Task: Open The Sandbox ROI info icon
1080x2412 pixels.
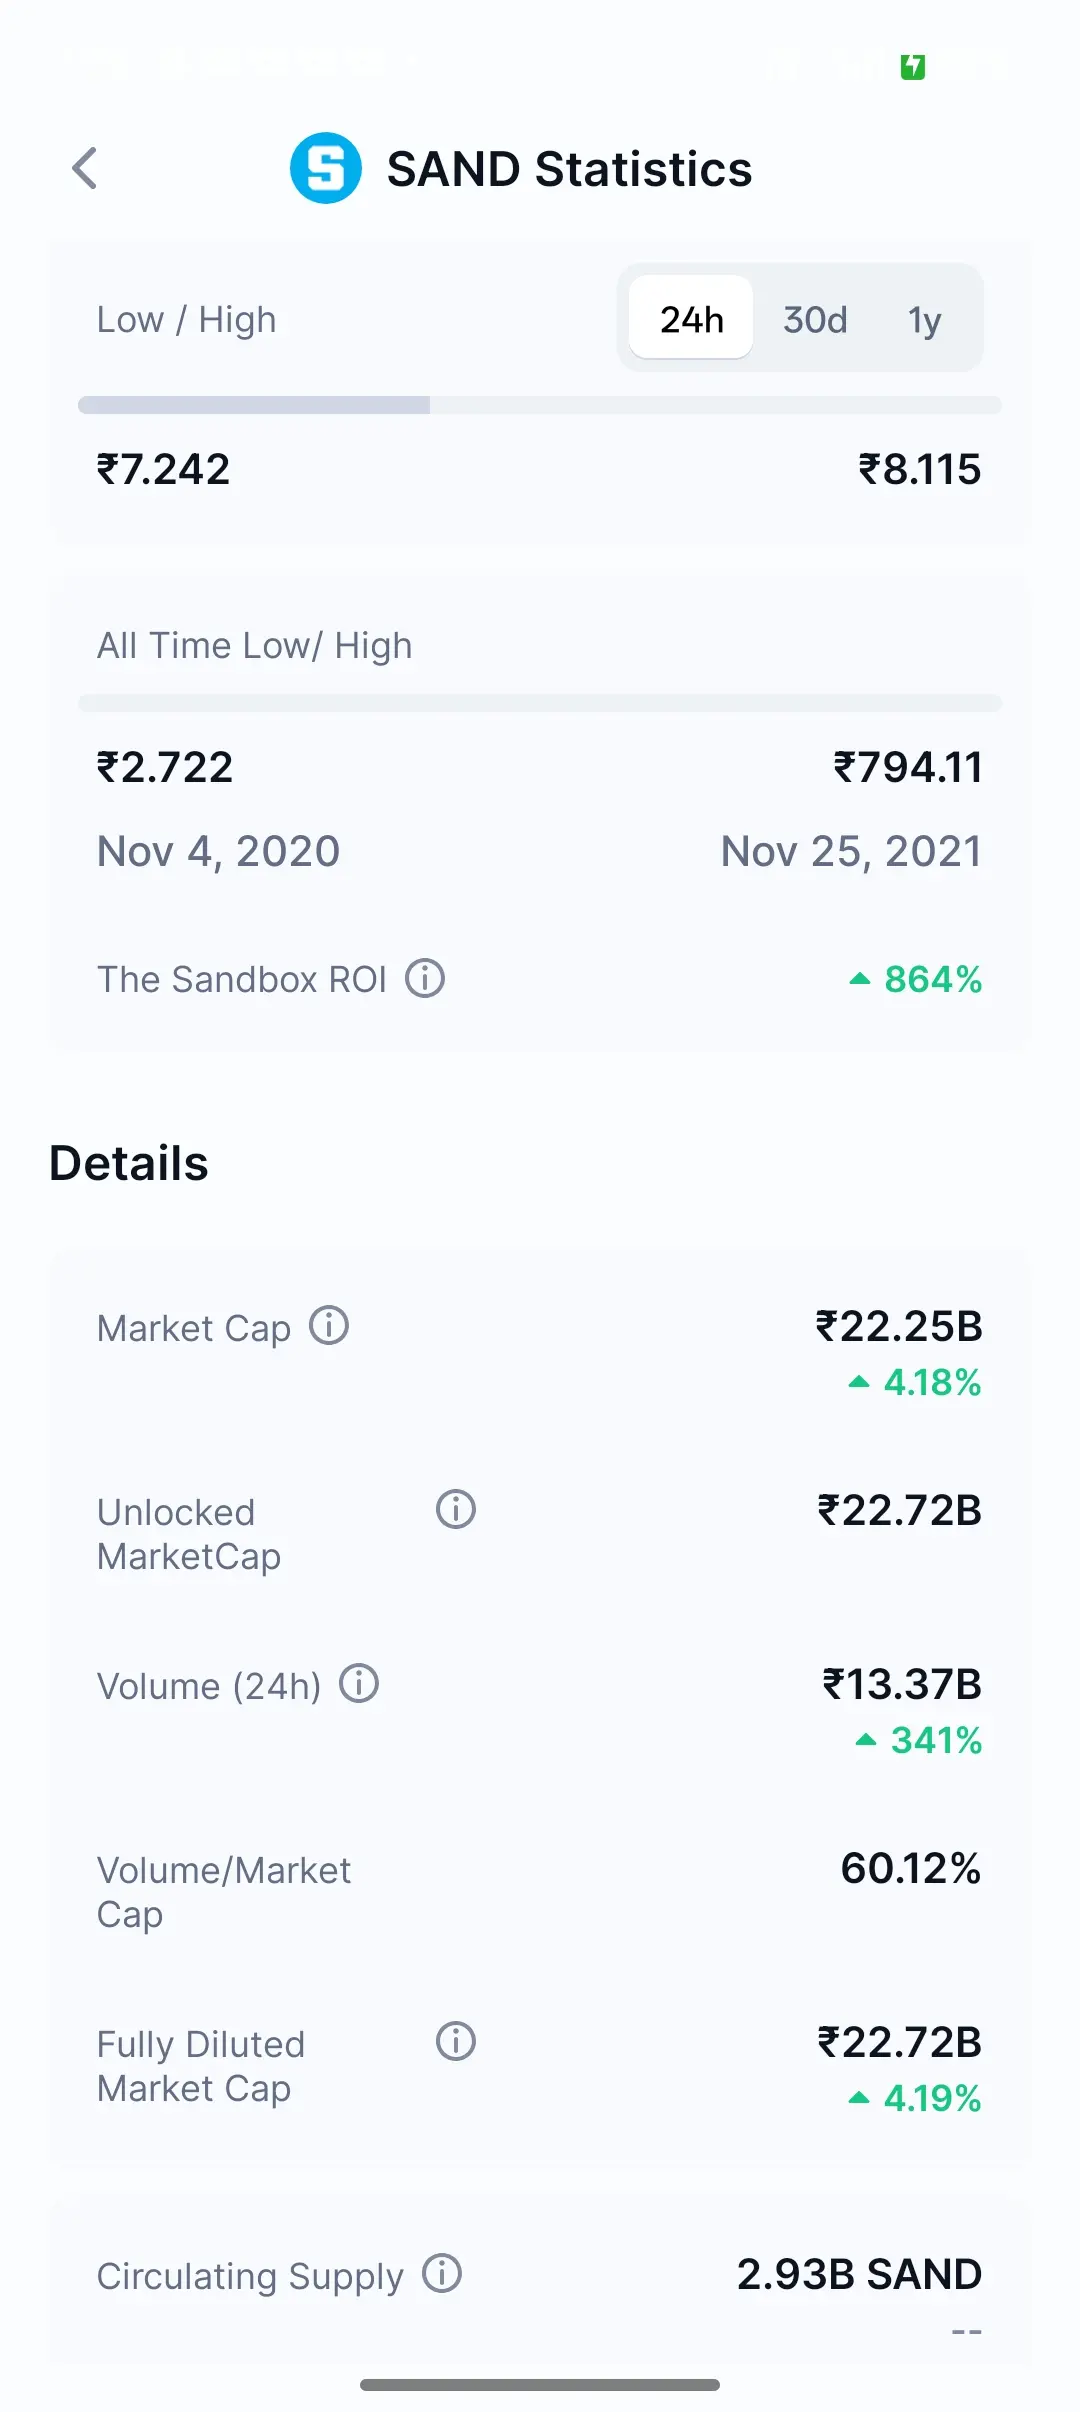Action: pos(425,978)
